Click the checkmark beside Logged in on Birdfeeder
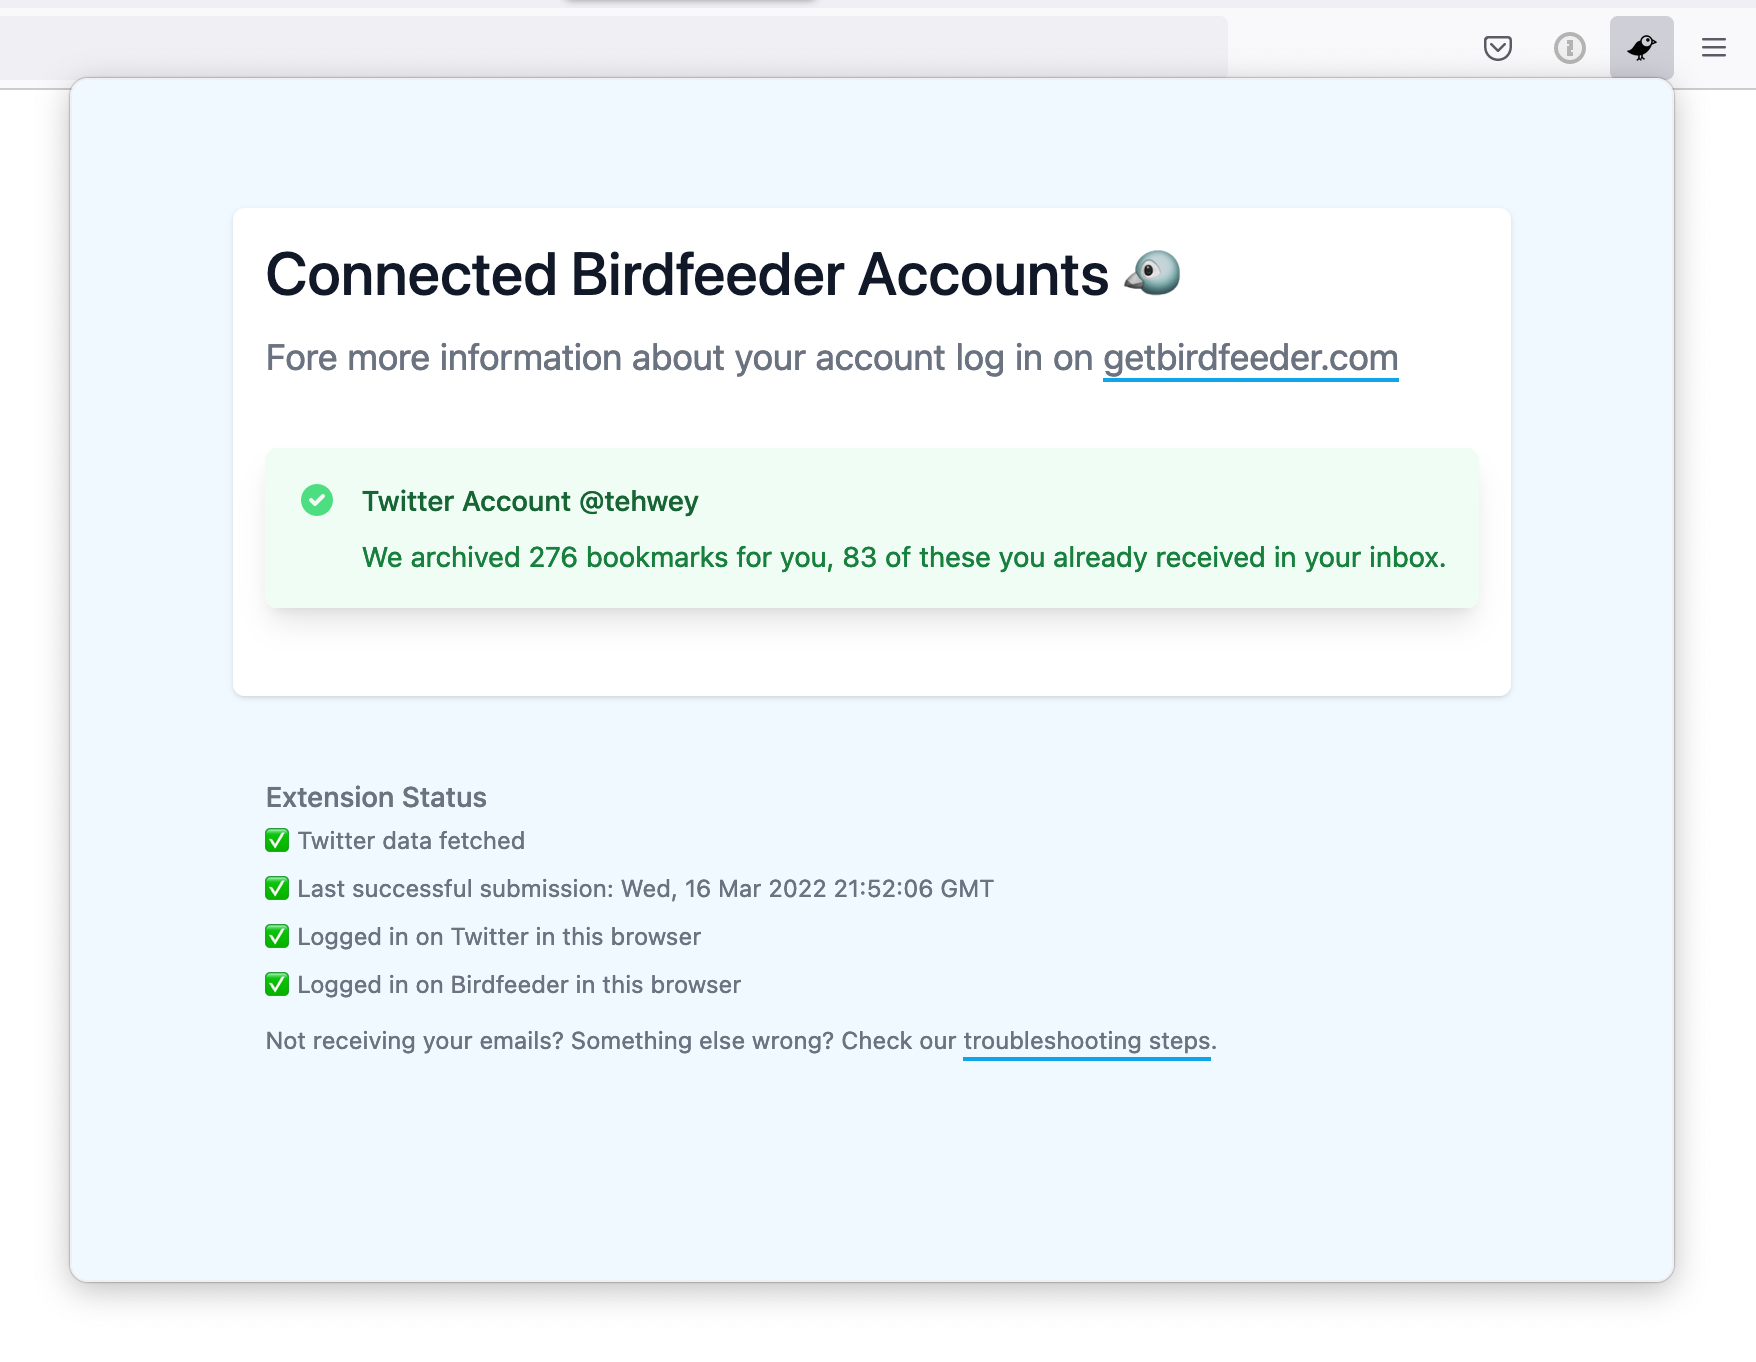 point(277,984)
